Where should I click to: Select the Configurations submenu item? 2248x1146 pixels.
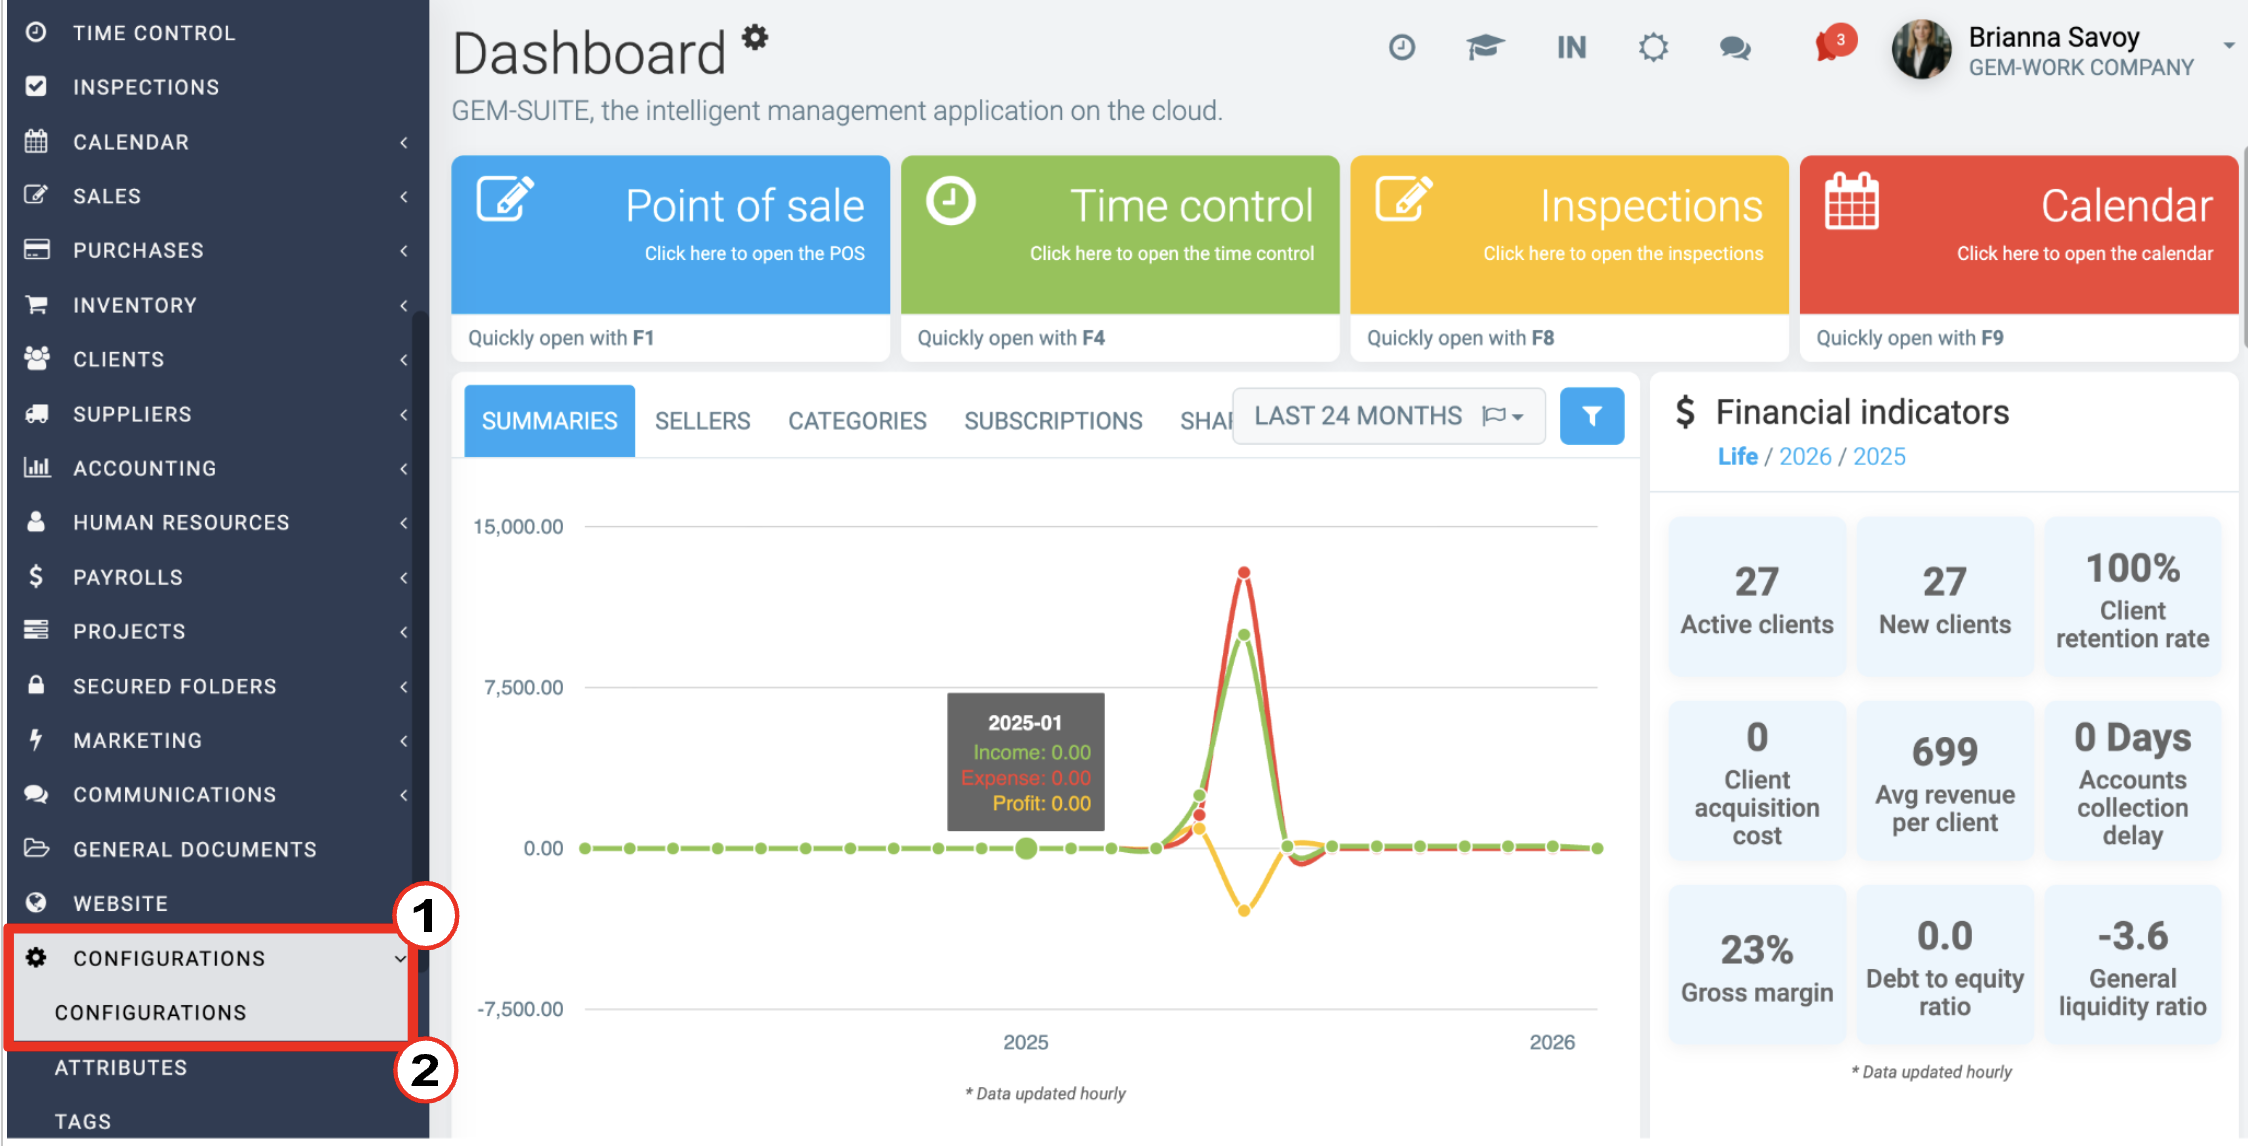click(150, 1012)
